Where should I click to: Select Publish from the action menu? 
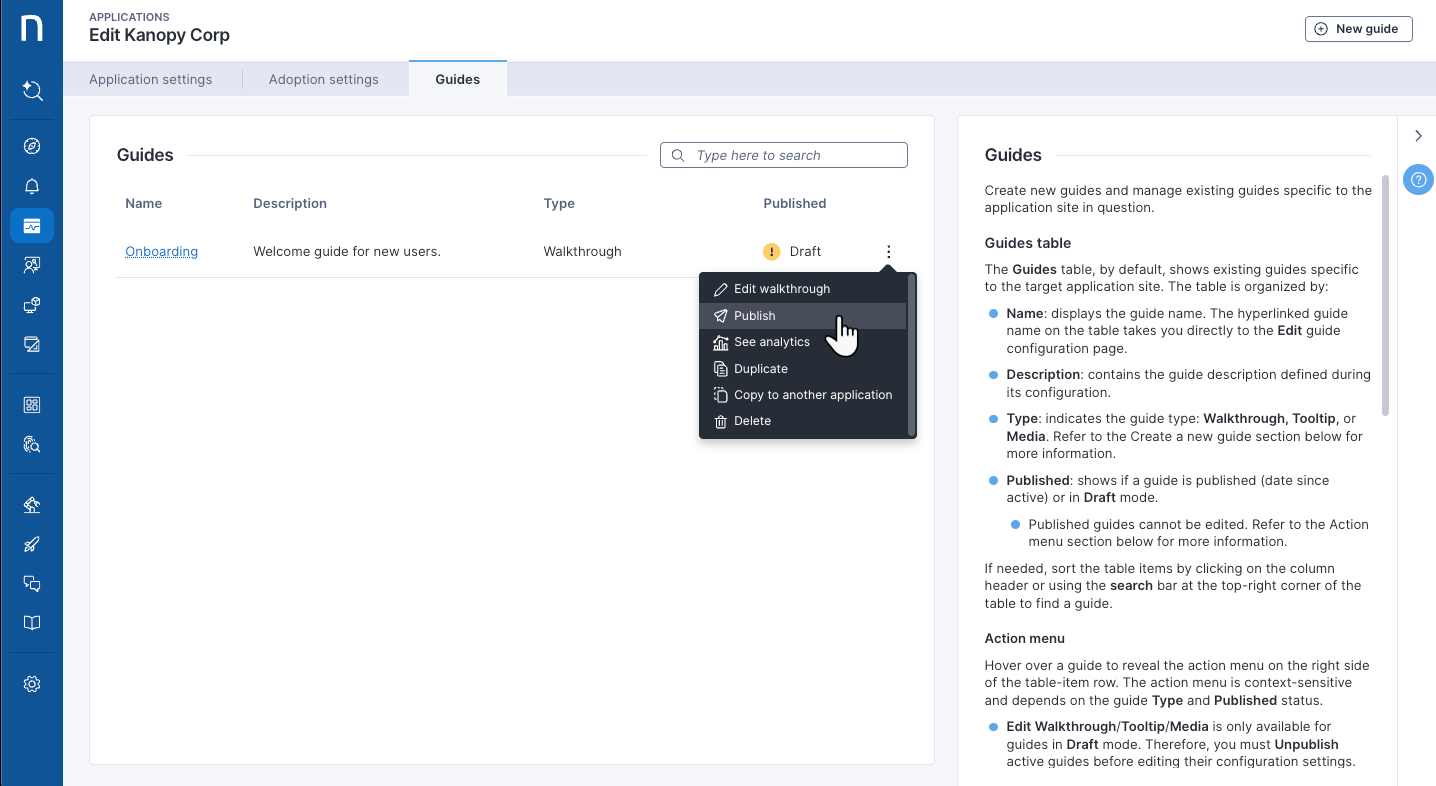tap(753, 315)
